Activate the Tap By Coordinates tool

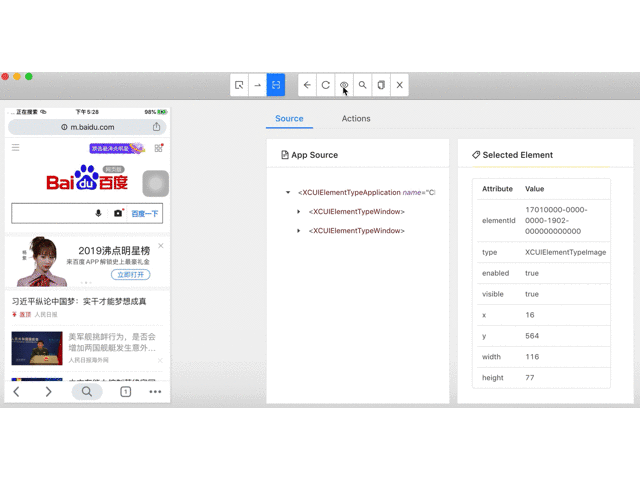(276, 85)
